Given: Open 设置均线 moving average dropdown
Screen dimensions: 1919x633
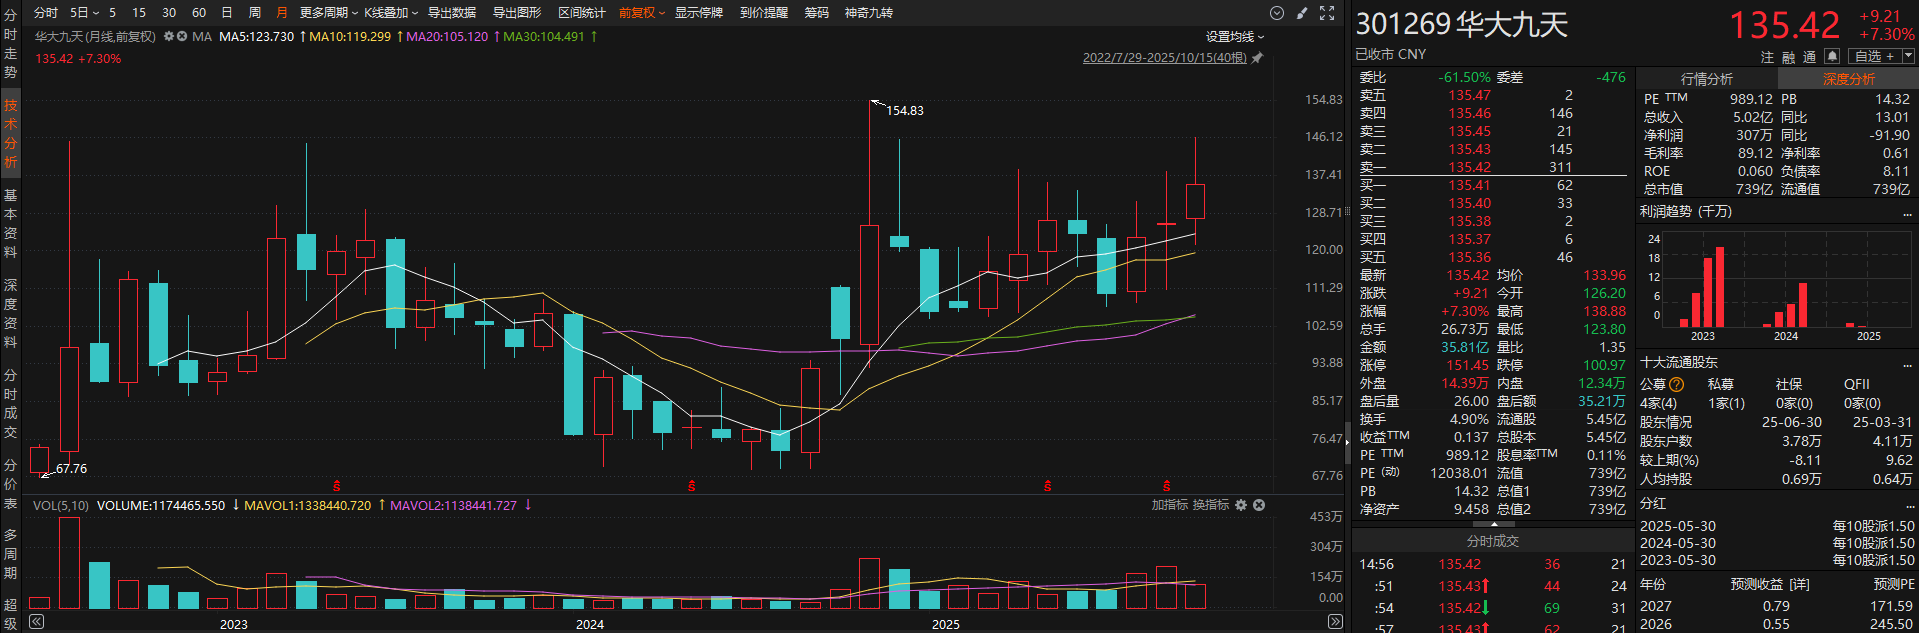Looking at the screenshot, I should click(x=1234, y=37).
